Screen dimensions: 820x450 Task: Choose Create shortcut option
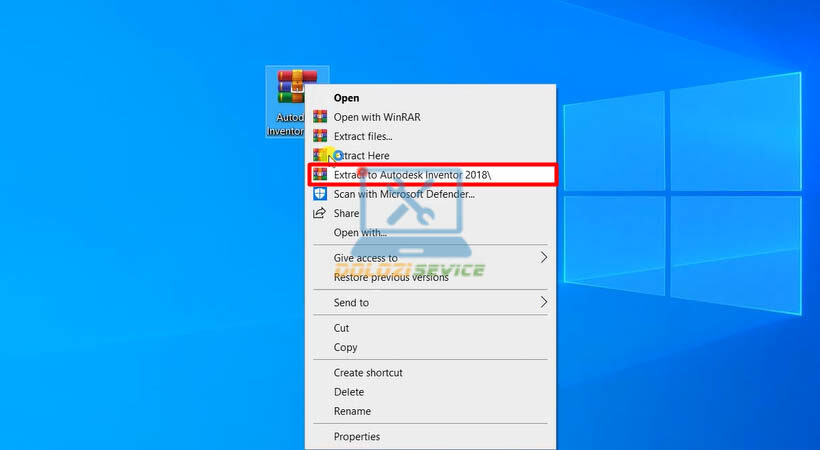pyautogui.click(x=368, y=372)
